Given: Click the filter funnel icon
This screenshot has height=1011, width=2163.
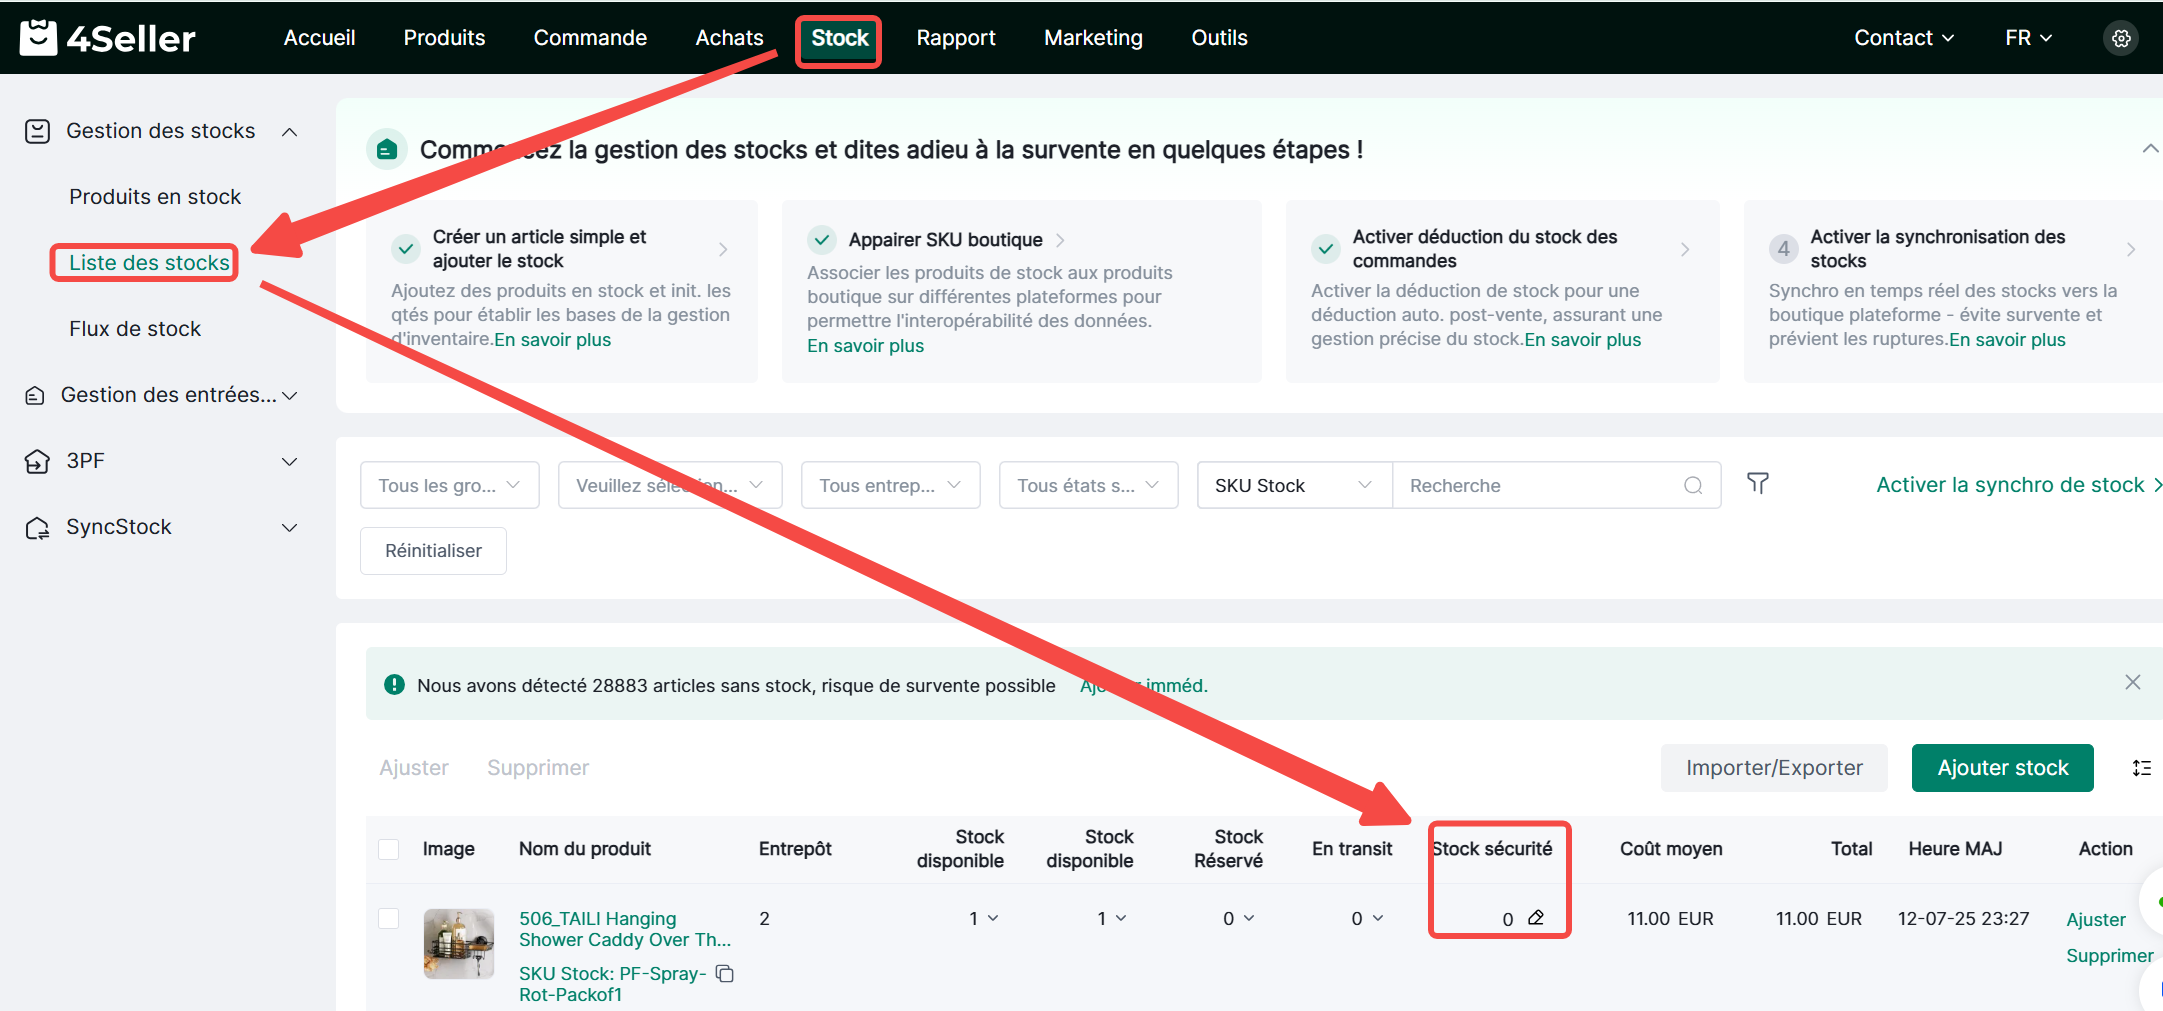Looking at the screenshot, I should (x=1757, y=484).
